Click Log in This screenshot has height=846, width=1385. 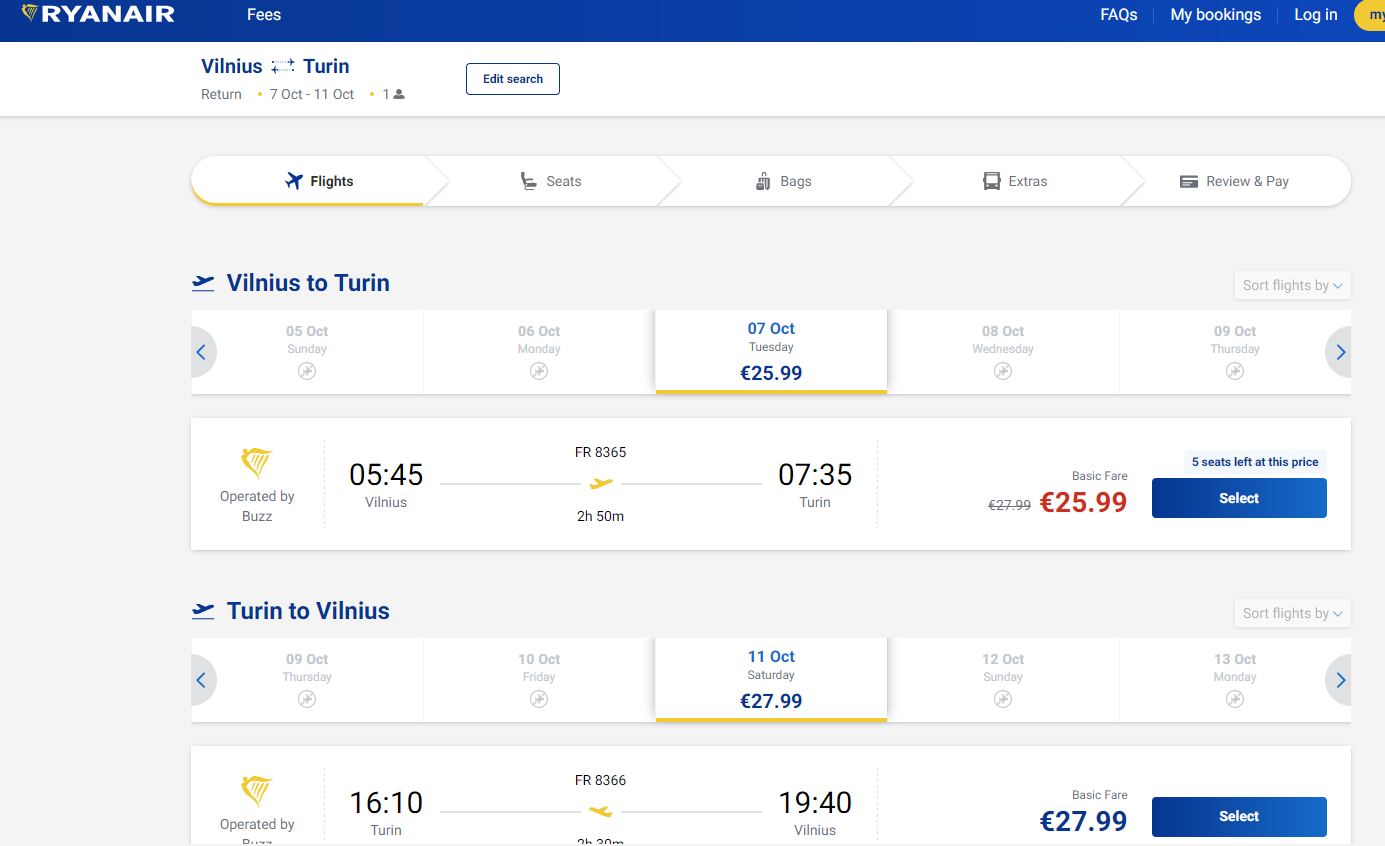coord(1316,14)
